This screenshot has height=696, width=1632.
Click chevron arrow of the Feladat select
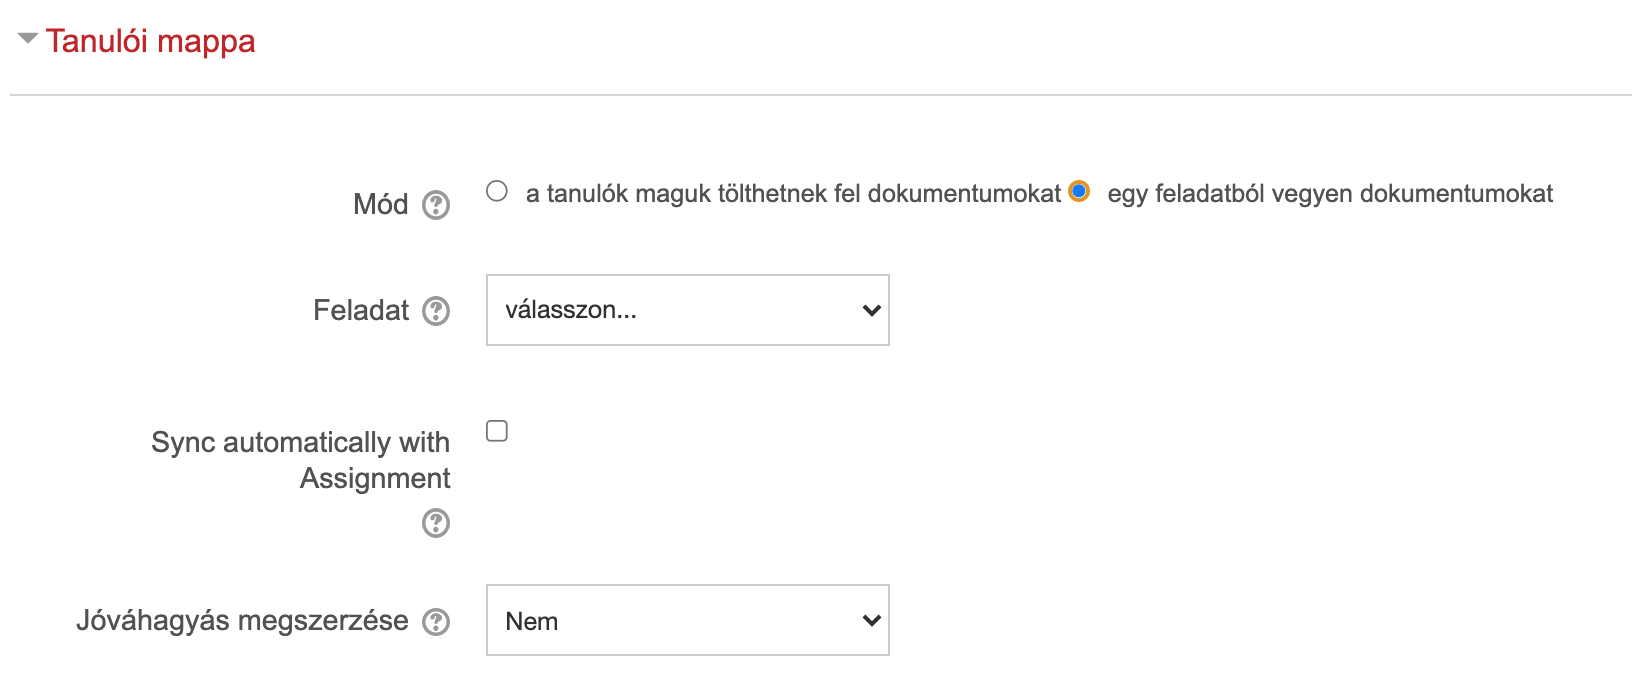871,310
